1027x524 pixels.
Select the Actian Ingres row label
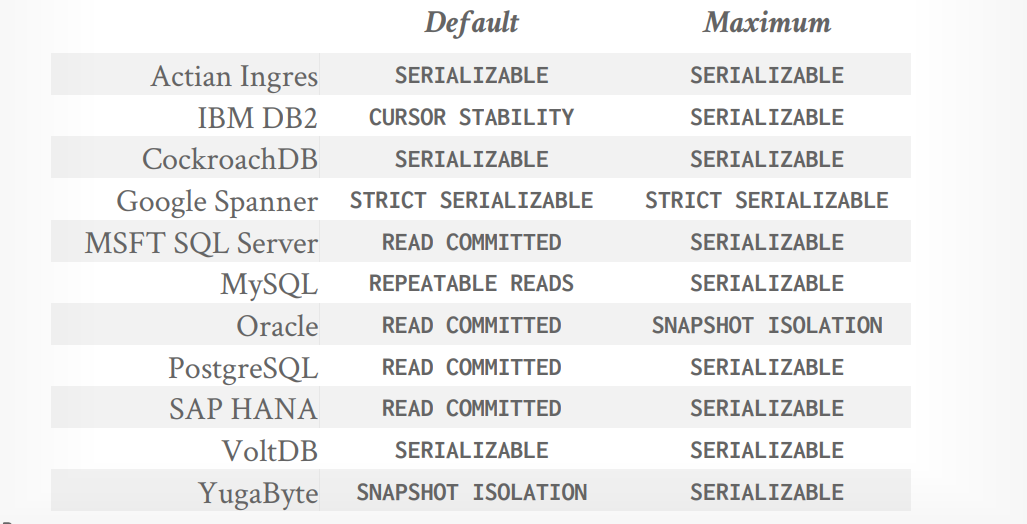pos(234,76)
